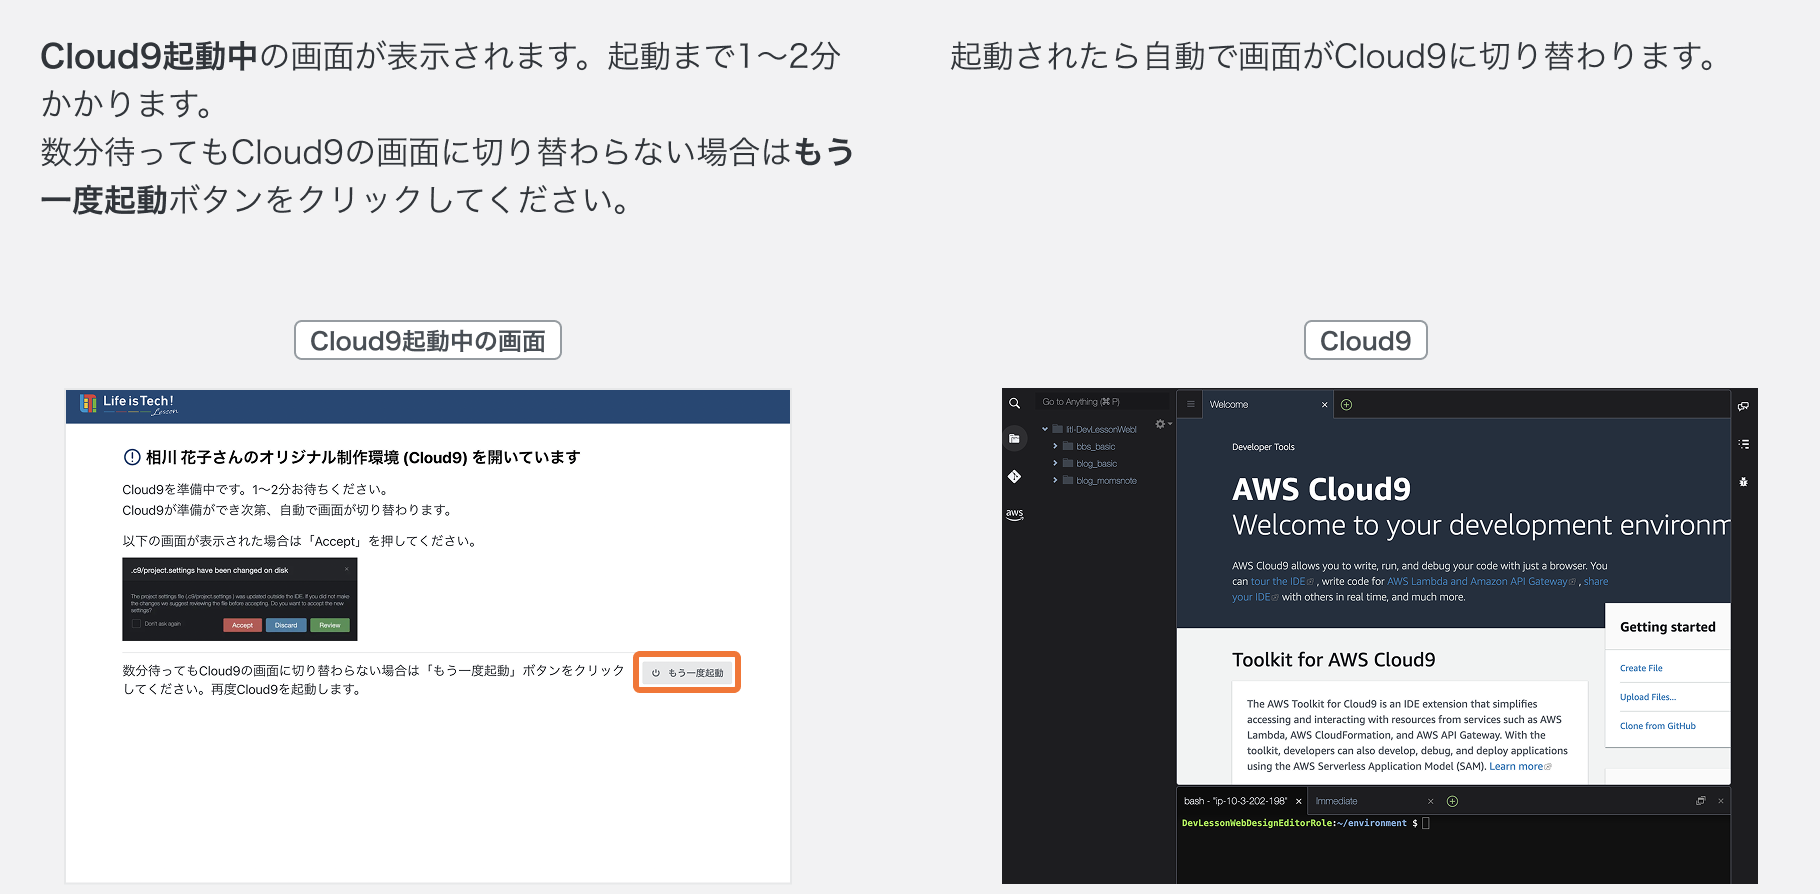The image size is (1820, 894).
Task: Open the Debugger bug icon on right edge
Action: [x=1743, y=482]
